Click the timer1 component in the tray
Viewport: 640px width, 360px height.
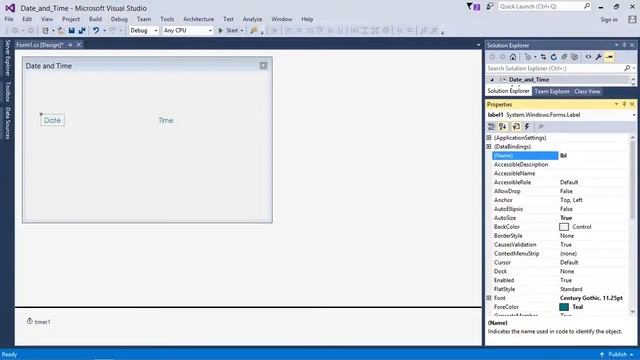coord(38,322)
